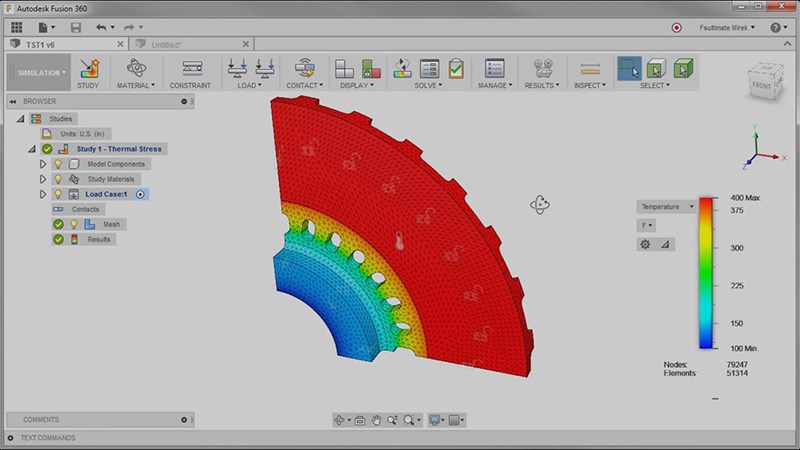The image size is (800, 450).
Task: Click the face select filter icon
Action: (656, 68)
